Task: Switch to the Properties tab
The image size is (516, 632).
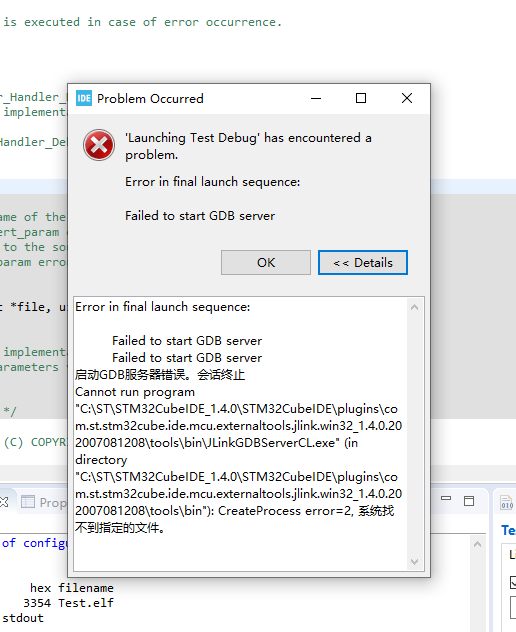Action: pos(44,502)
